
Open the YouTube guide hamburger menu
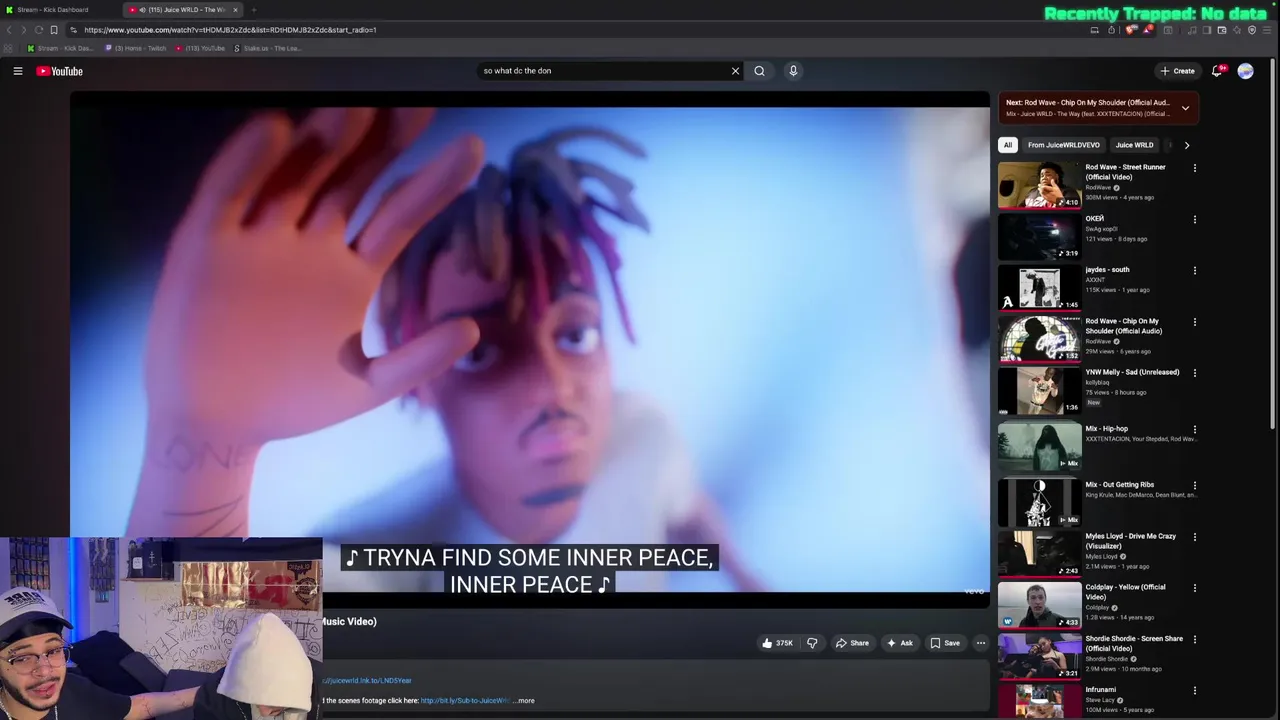[18, 71]
